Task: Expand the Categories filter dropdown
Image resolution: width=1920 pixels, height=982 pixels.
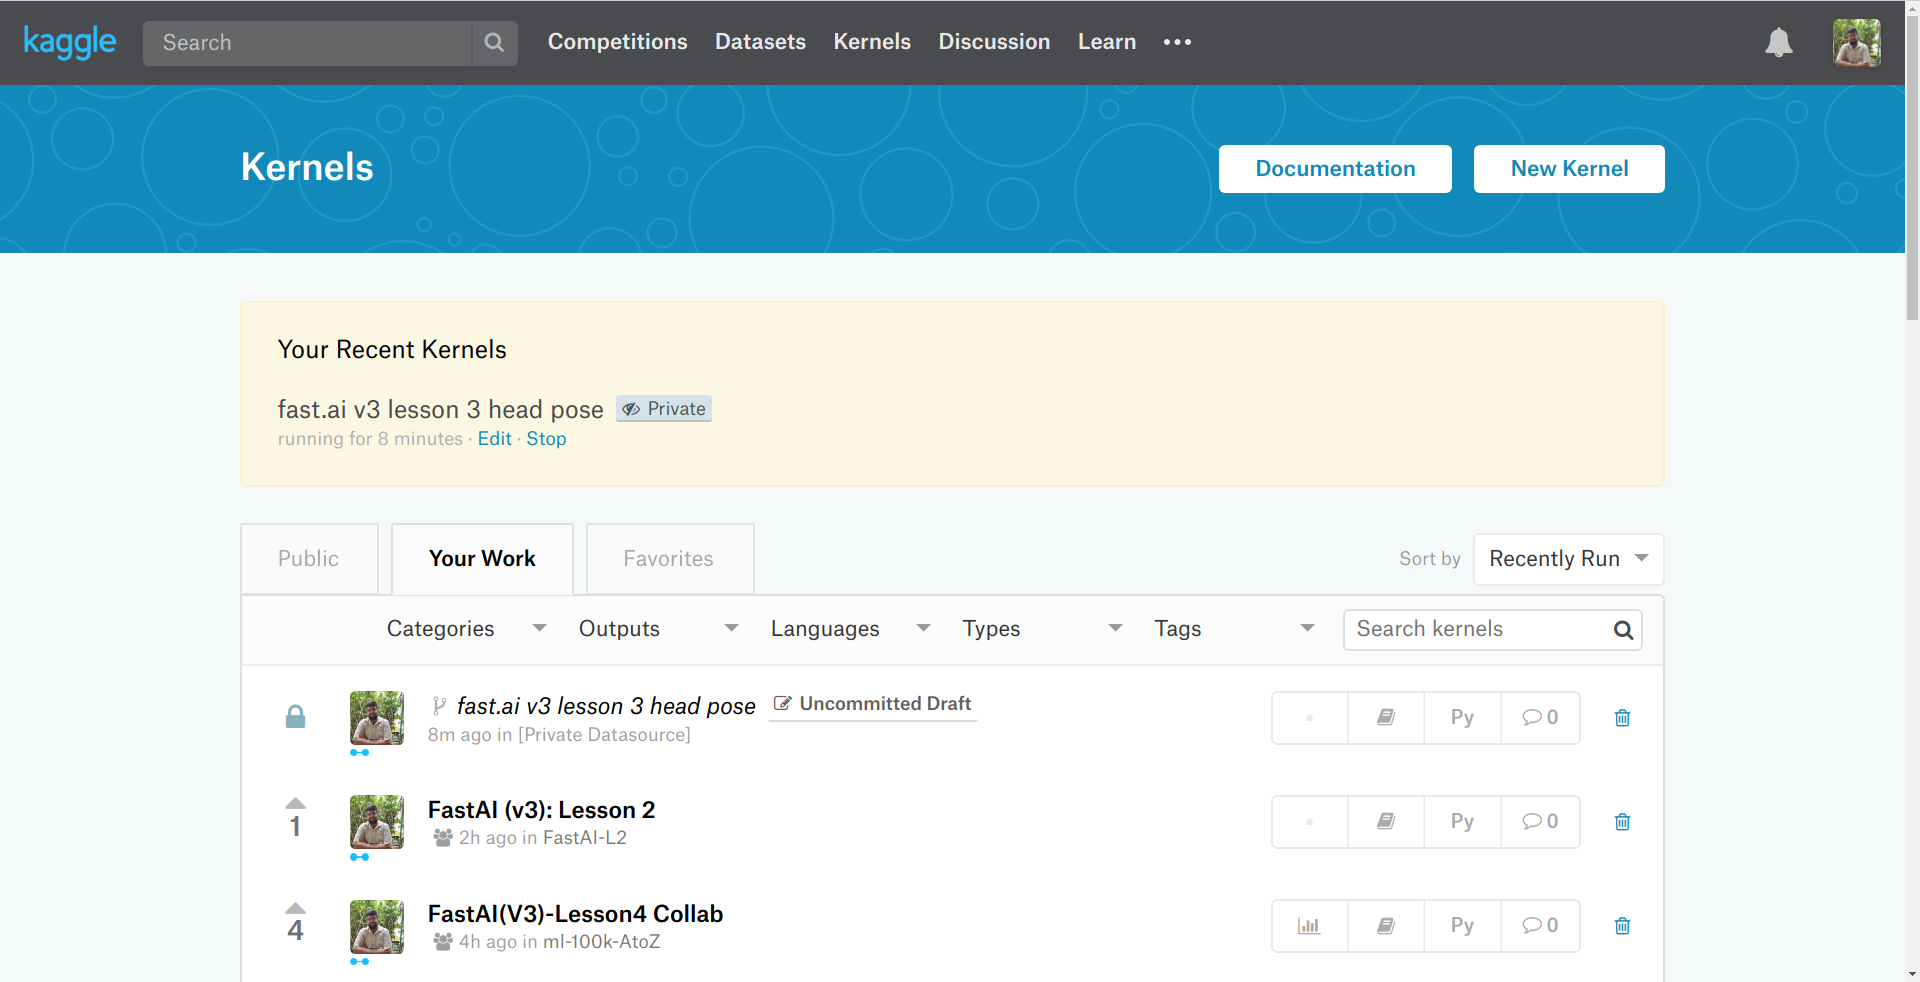Action: [x=466, y=629]
